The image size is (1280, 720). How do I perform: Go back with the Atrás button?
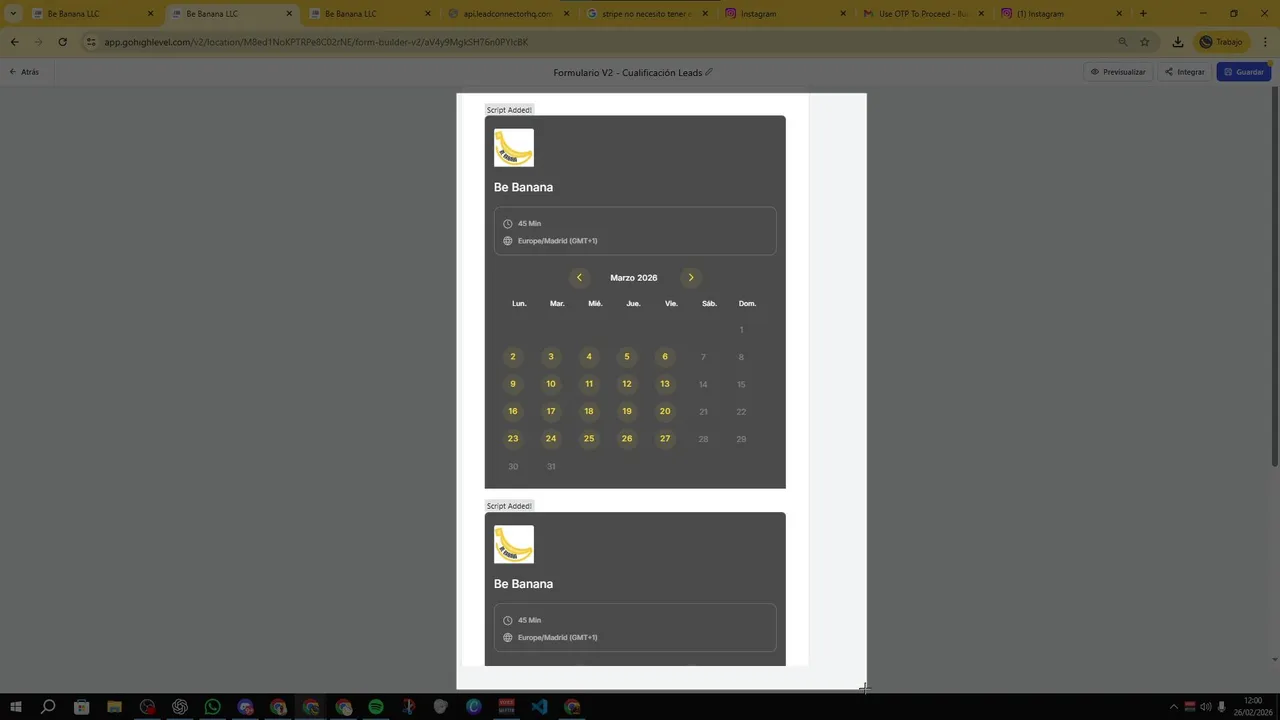[x=24, y=72]
